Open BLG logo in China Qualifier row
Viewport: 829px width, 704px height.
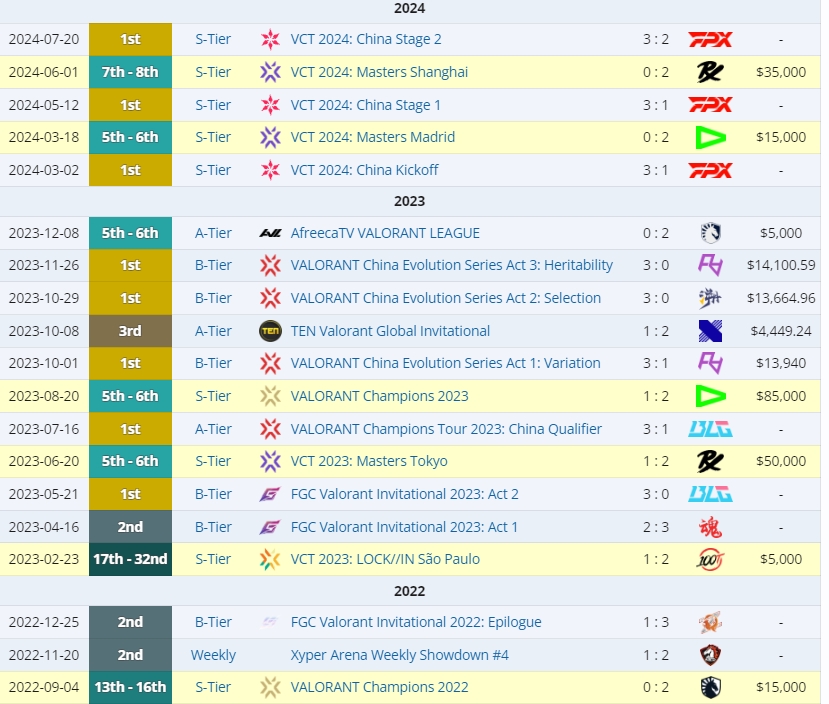(x=710, y=429)
